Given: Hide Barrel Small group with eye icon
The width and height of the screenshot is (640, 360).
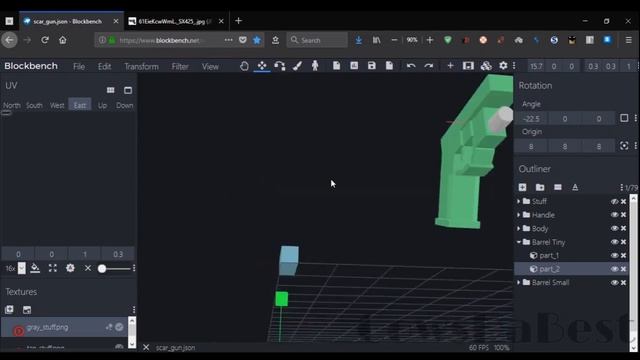Looking at the screenshot, I should (x=614, y=282).
